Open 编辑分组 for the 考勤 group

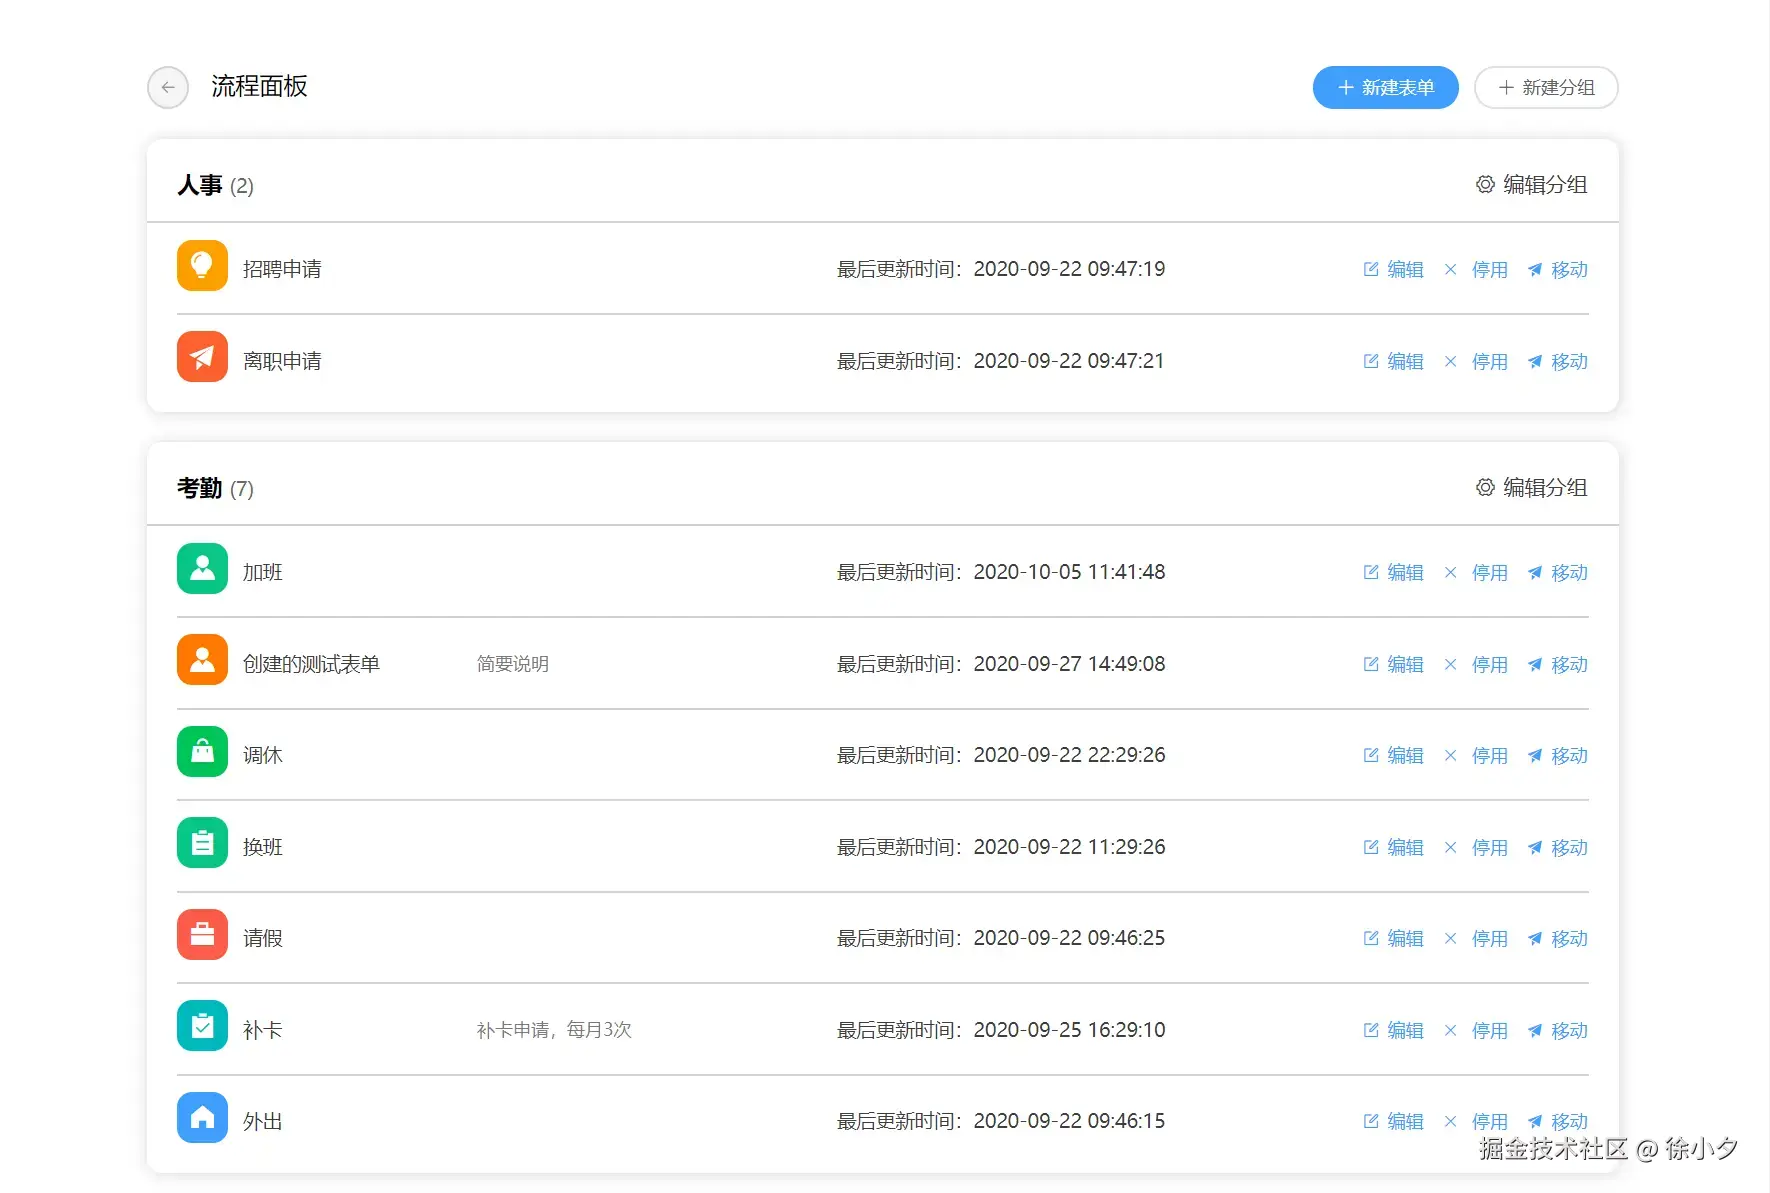tap(1531, 488)
